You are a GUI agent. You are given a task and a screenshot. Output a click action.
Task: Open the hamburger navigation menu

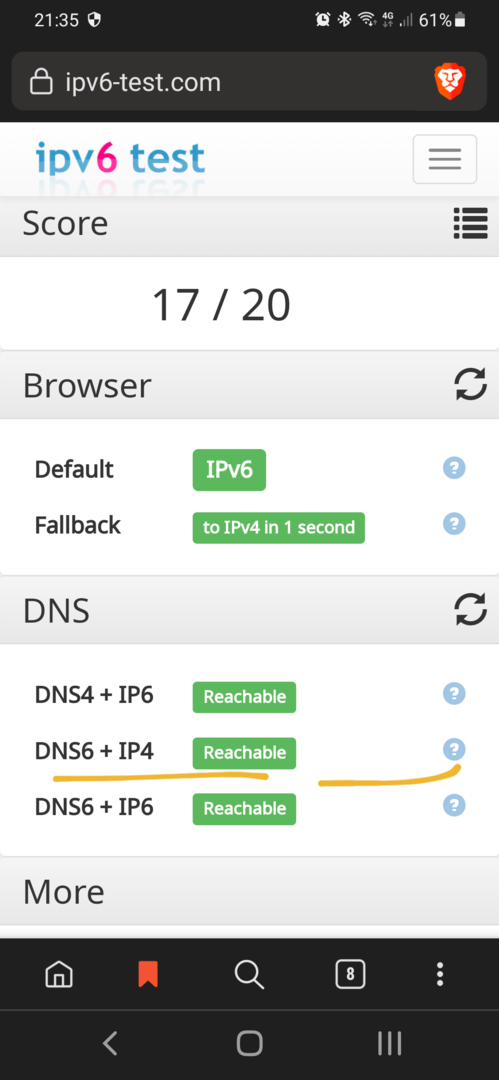point(445,159)
